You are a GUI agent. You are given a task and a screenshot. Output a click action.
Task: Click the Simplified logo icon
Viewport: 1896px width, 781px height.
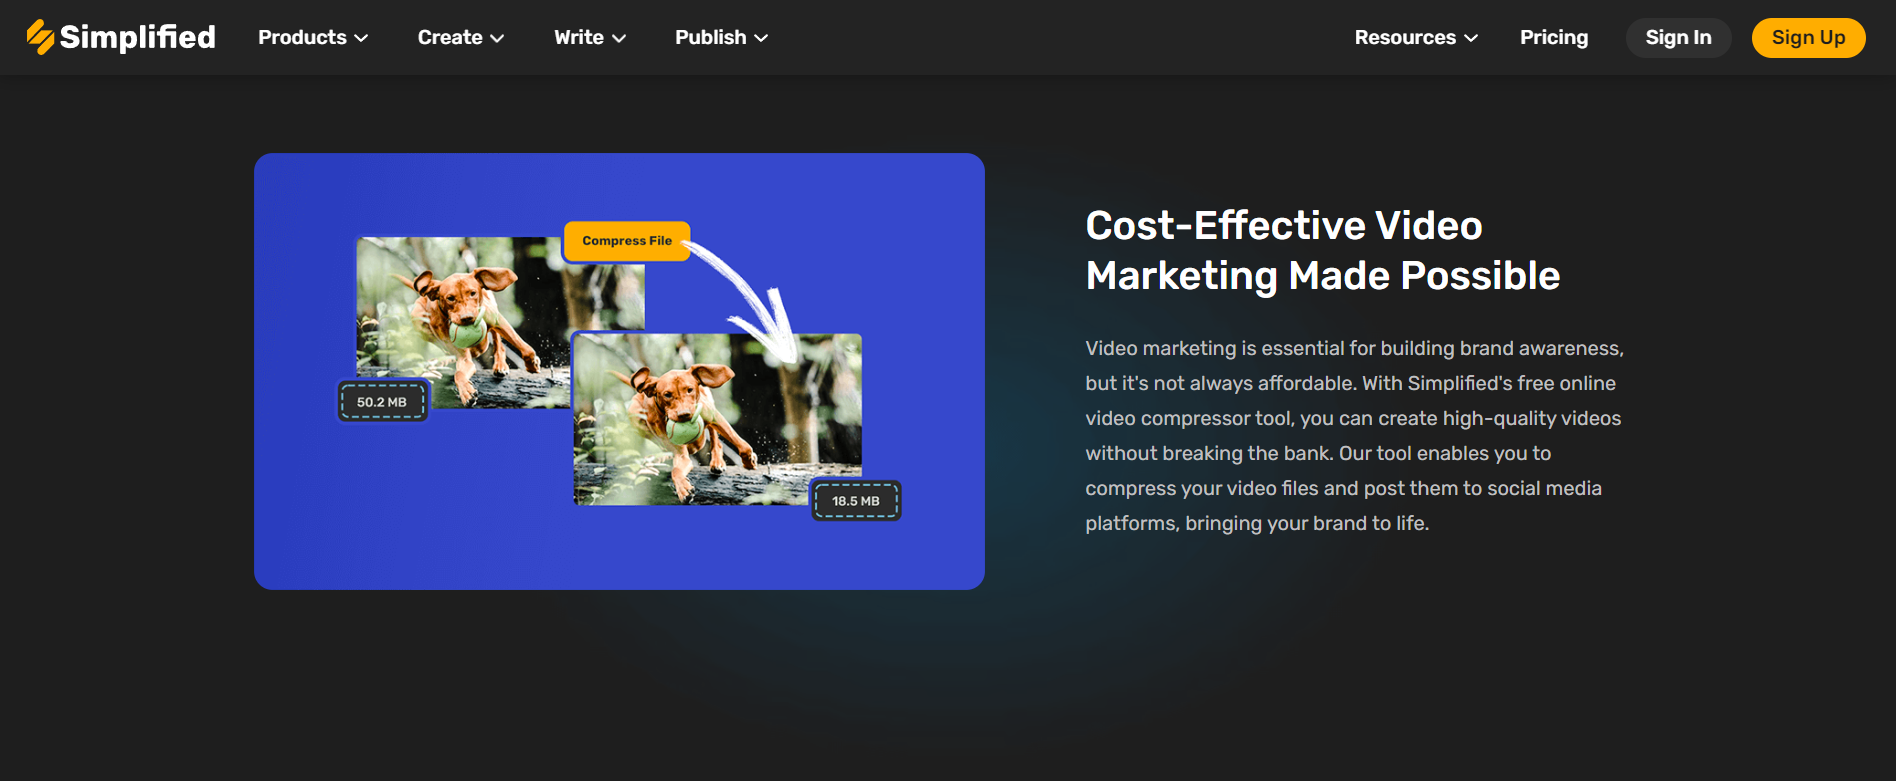[40, 37]
